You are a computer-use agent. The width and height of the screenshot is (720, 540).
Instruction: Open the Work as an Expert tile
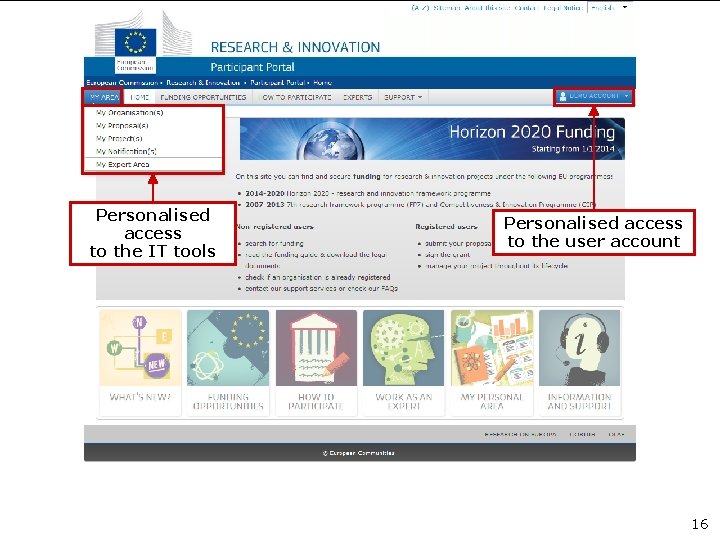[x=404, y=363]
